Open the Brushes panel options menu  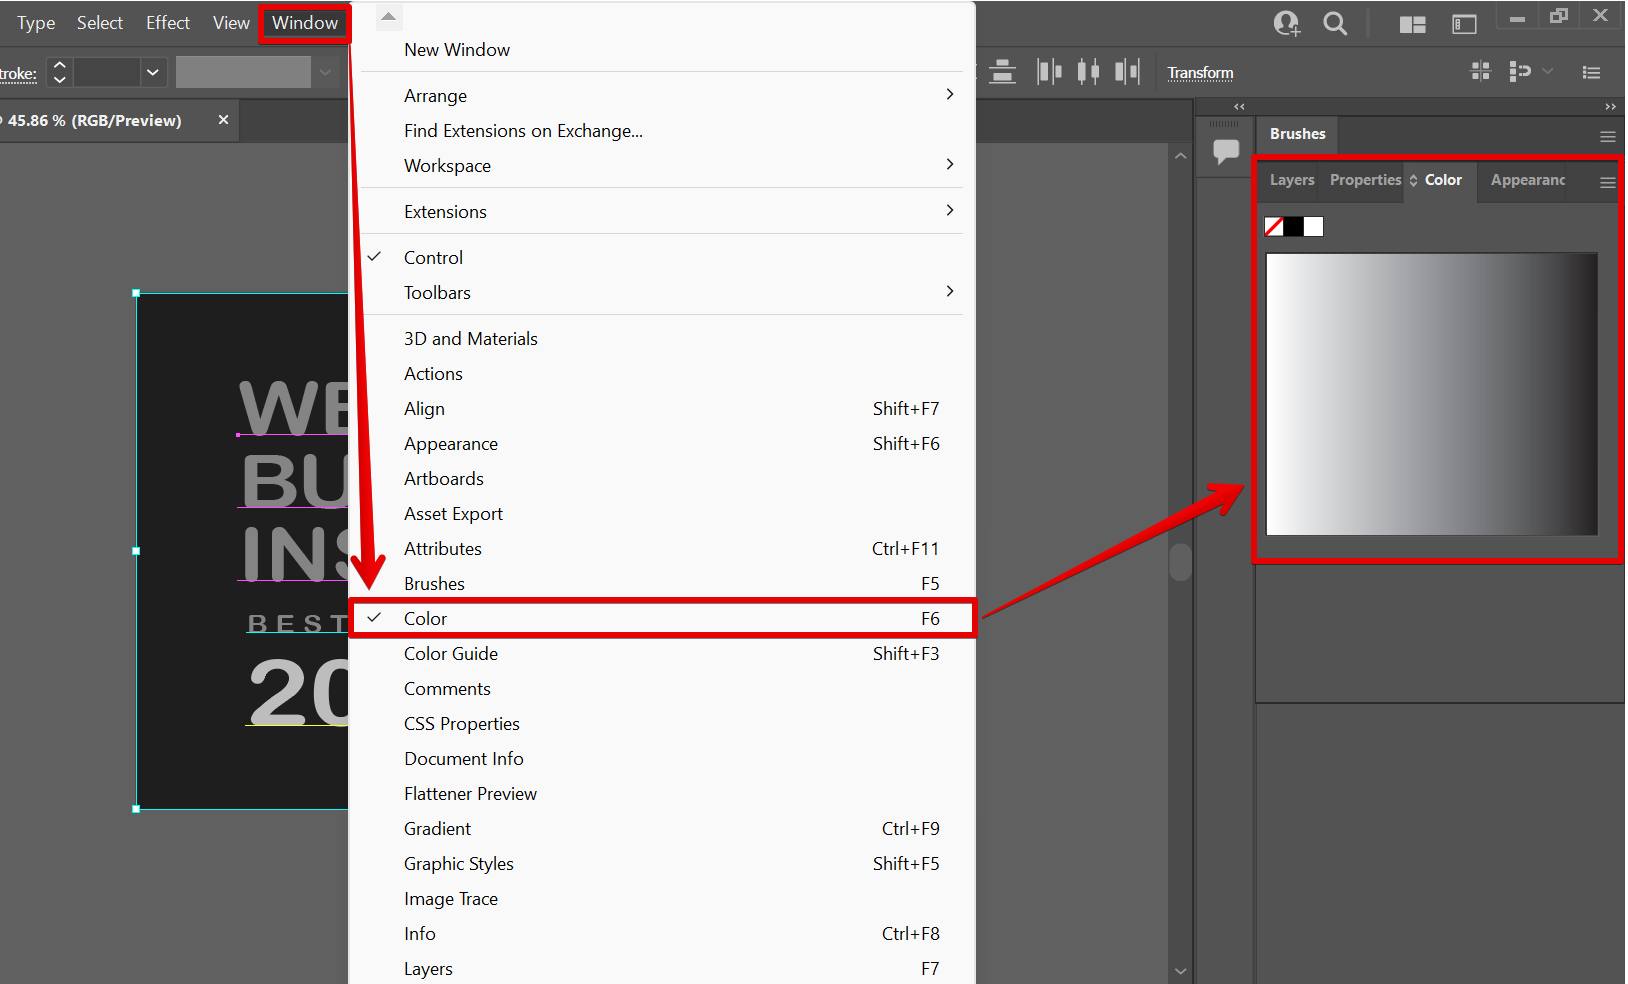(x=1607, y=136)
